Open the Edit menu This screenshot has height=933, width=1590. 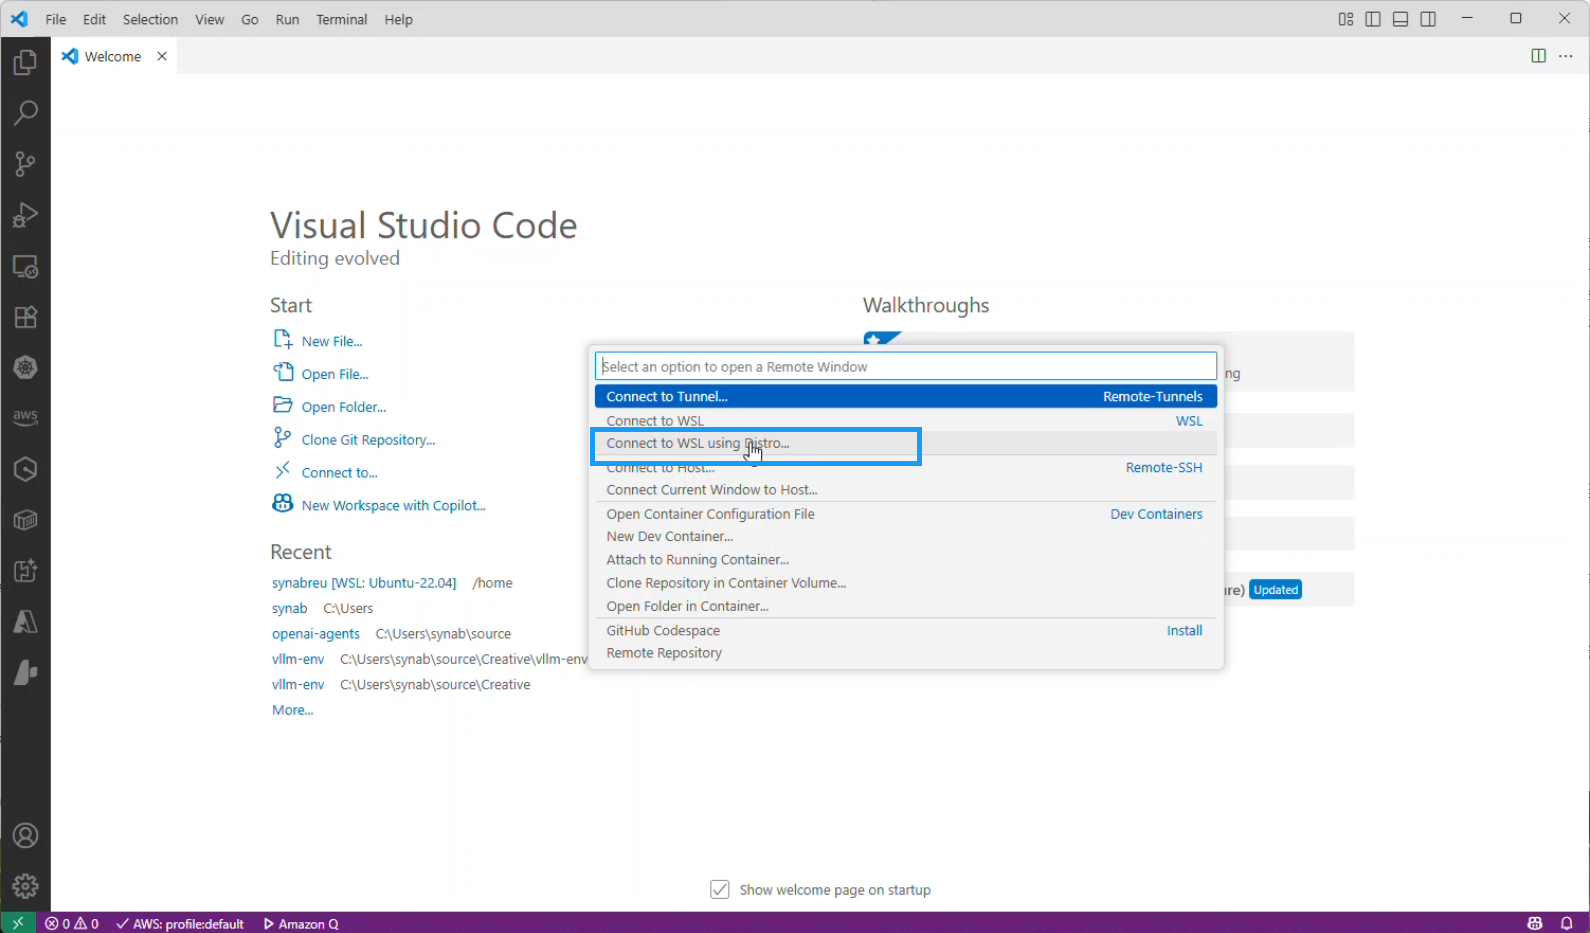(94, 19)
